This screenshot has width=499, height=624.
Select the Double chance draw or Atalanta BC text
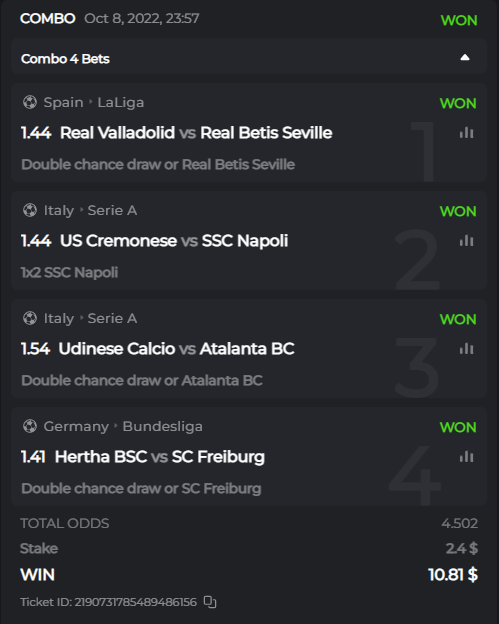tap(142, 380)
